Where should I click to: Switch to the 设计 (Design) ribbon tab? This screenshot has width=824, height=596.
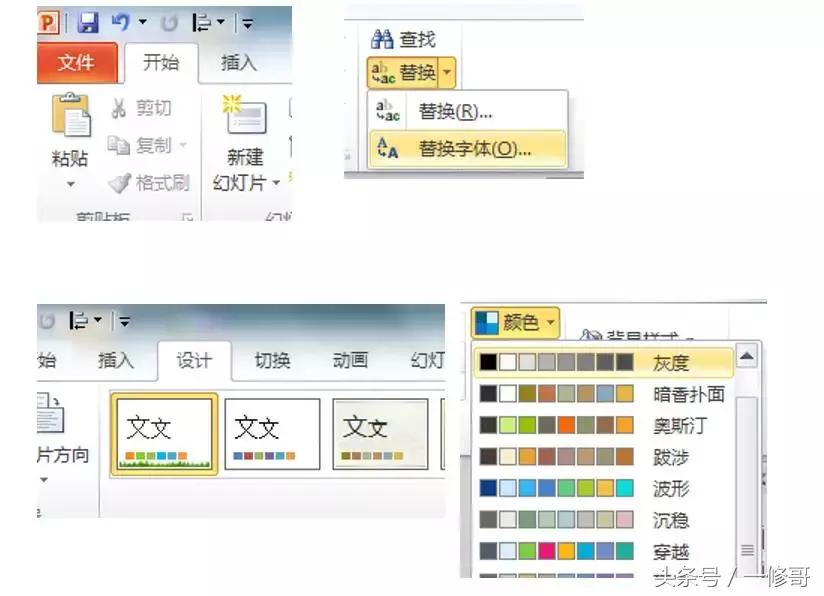point(193,362)
